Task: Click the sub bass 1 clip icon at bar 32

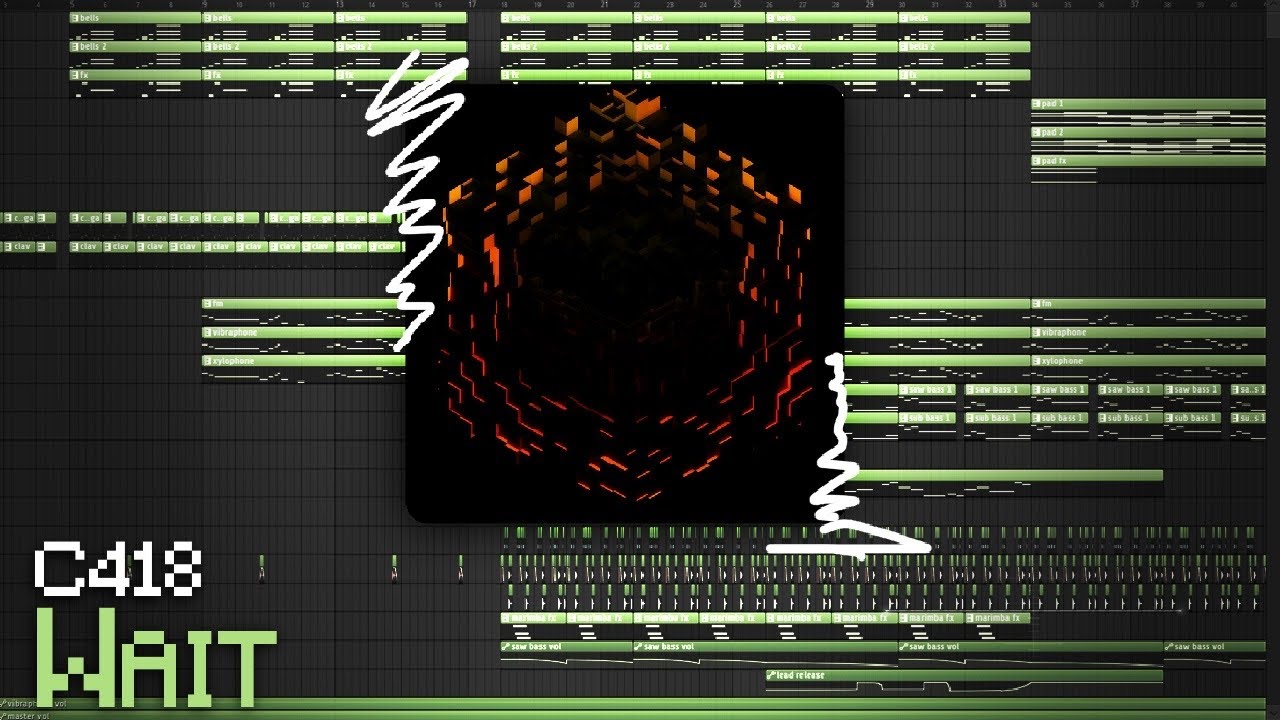Action: (971, 418)
